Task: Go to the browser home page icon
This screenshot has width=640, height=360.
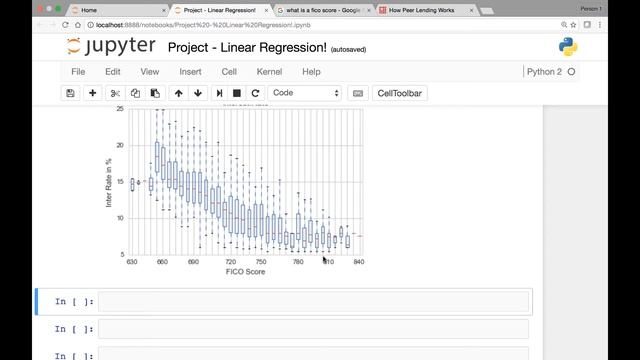Action: (x=78, y=25)
